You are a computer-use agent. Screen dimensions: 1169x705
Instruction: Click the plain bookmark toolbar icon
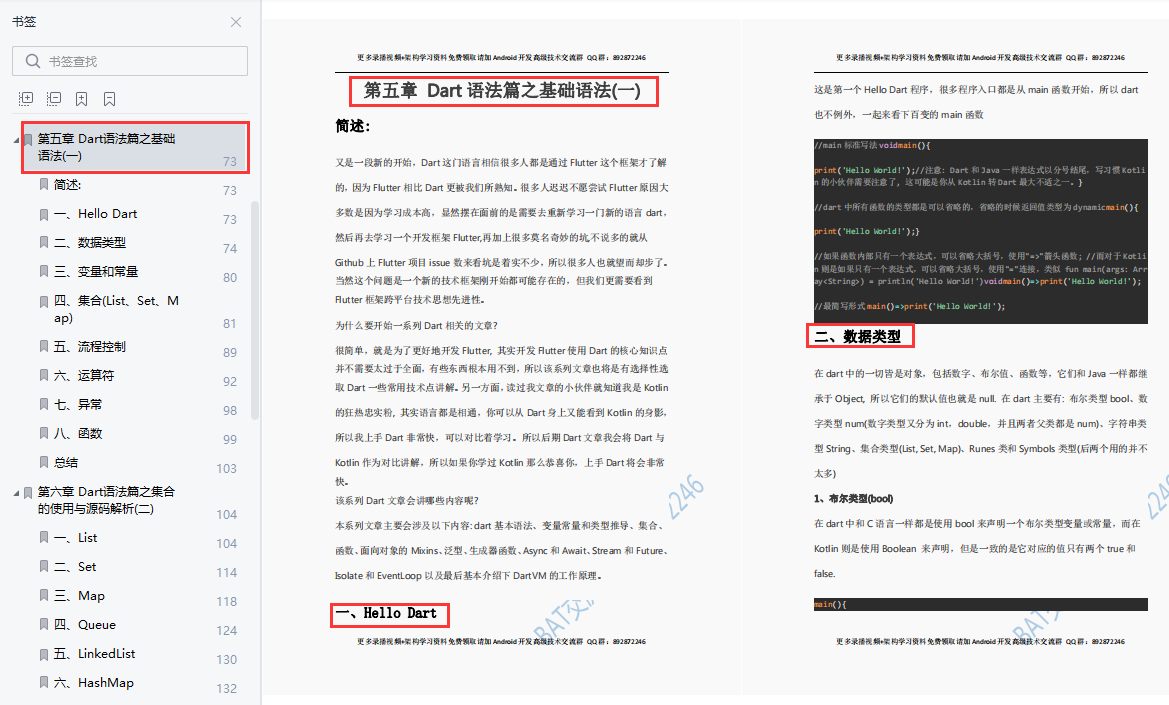[x=109, y=98]
